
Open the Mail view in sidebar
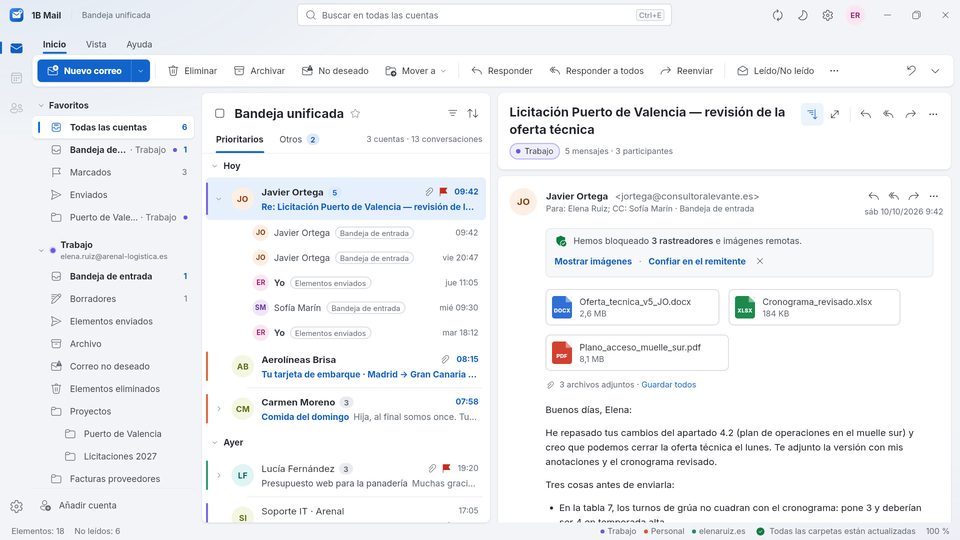[17, 48]
